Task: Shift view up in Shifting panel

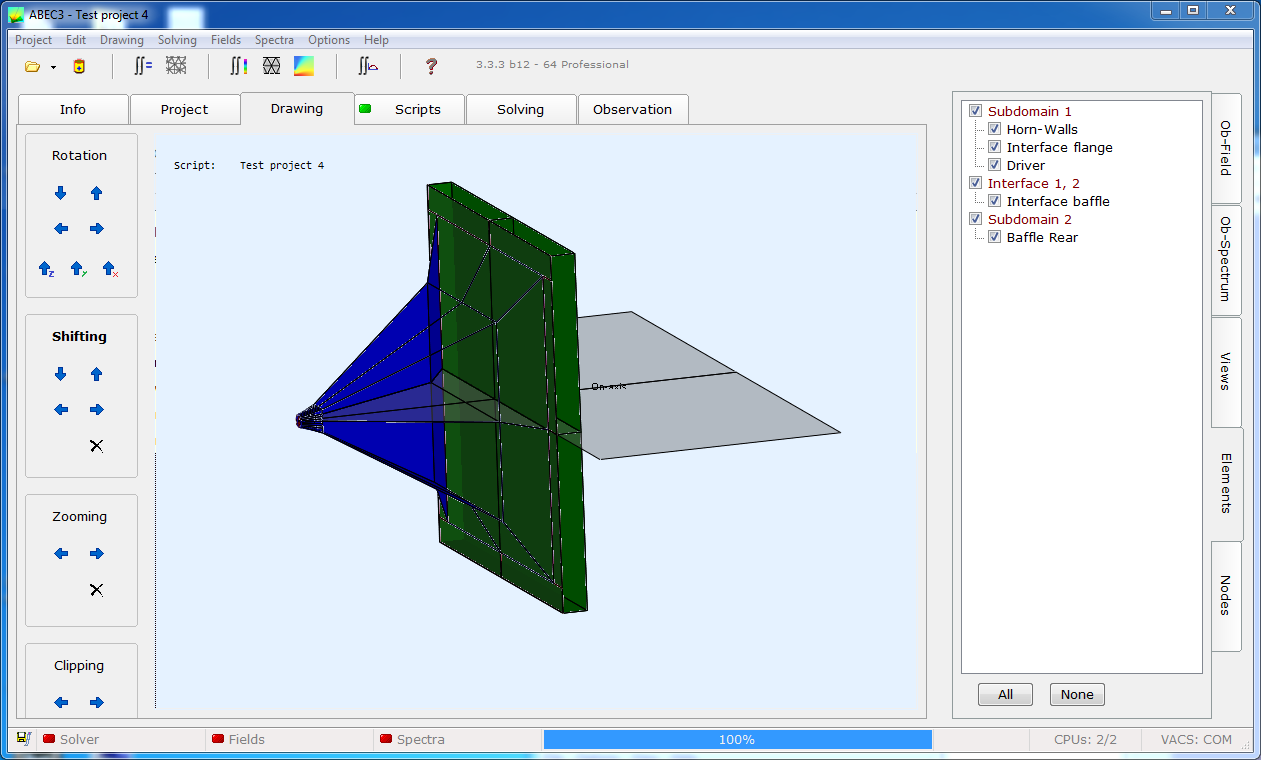Action: coord(97,374)
